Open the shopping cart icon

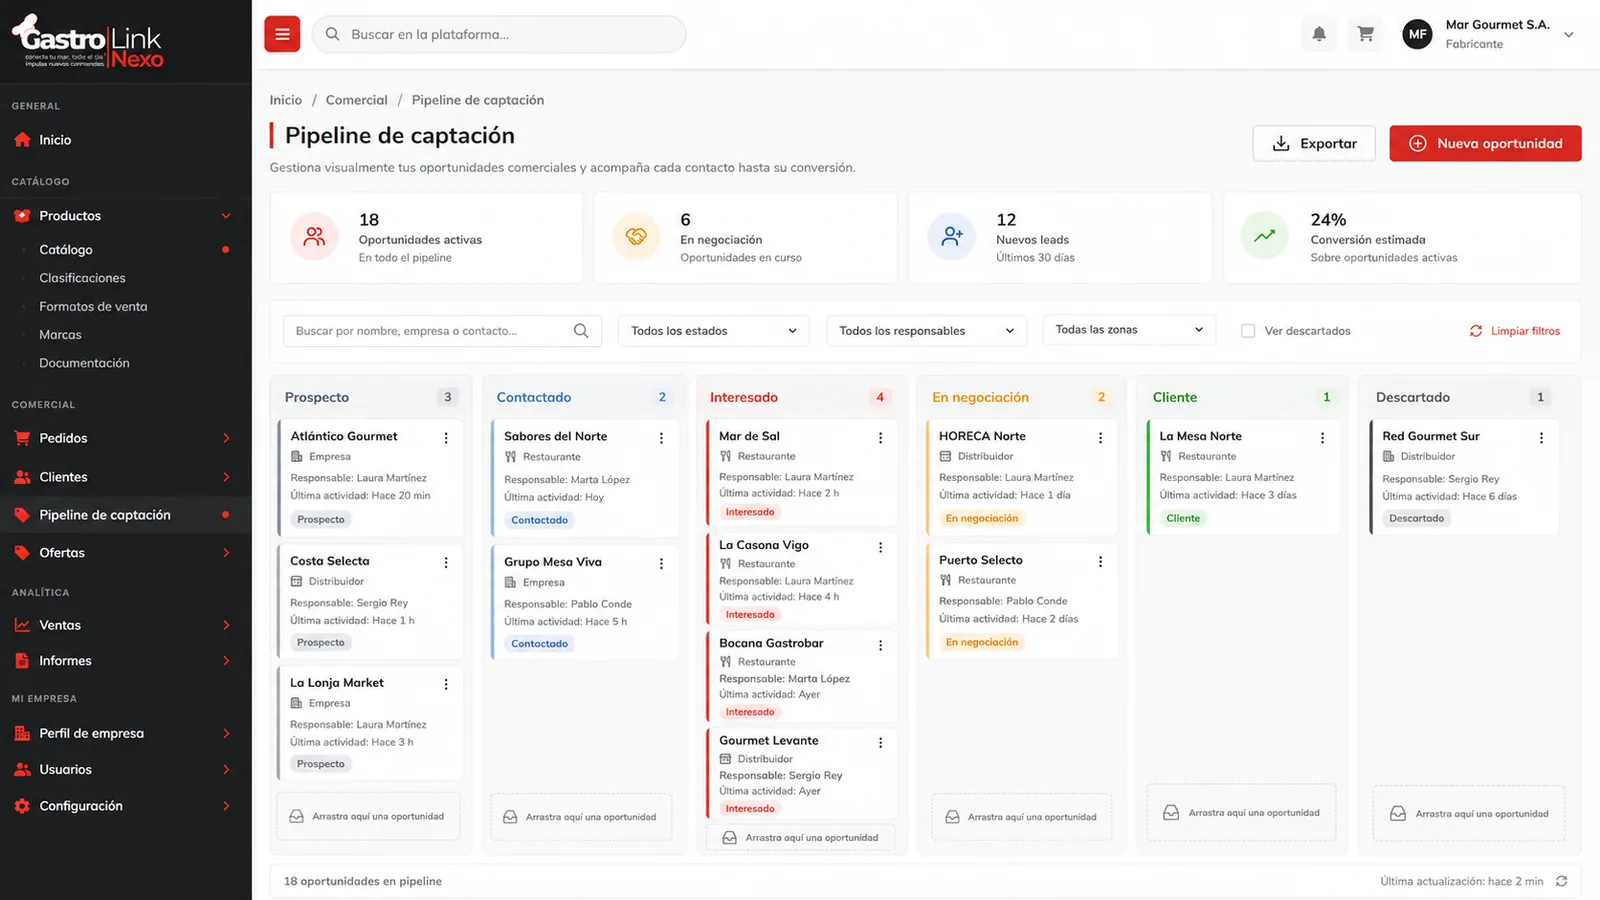pyautogui.click(x=1365, y=34)
